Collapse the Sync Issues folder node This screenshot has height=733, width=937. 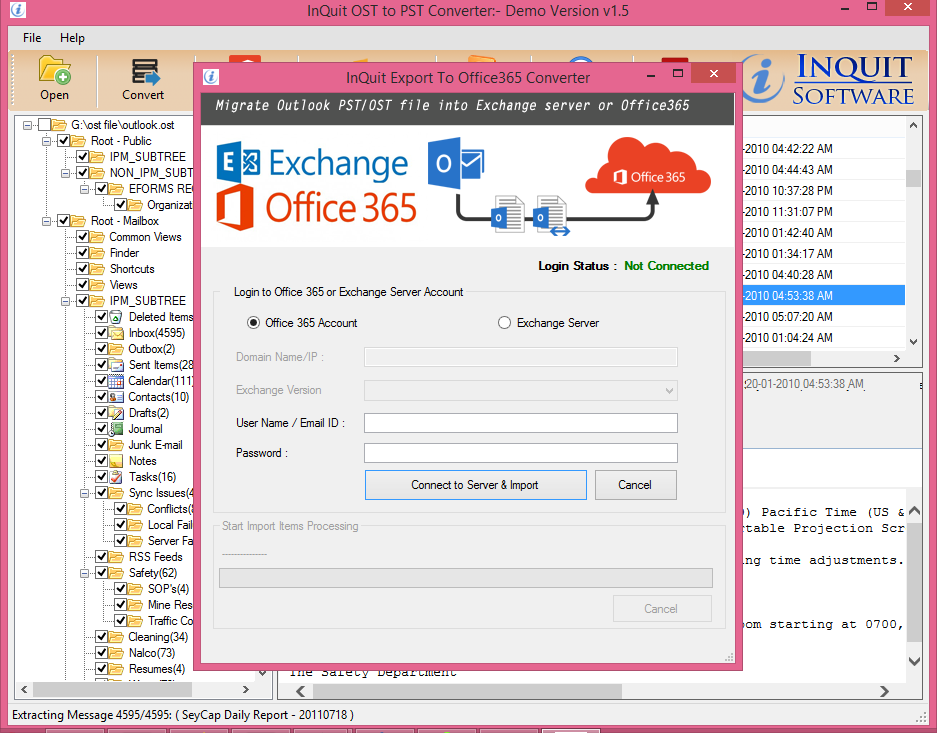(85, 493)
